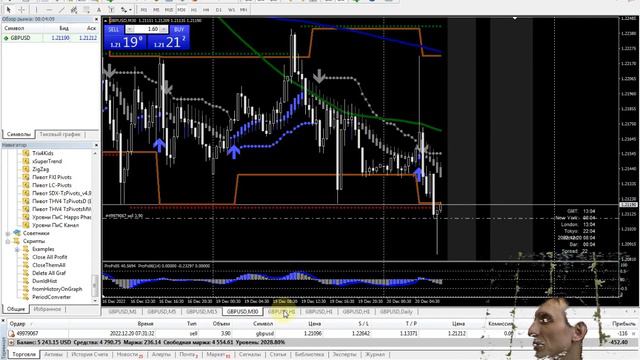Image resolution: width=640 pixels, height=360 pixels.
Task: Select Пивот FXI Pivots indicator
Action: tap(52, 177)
